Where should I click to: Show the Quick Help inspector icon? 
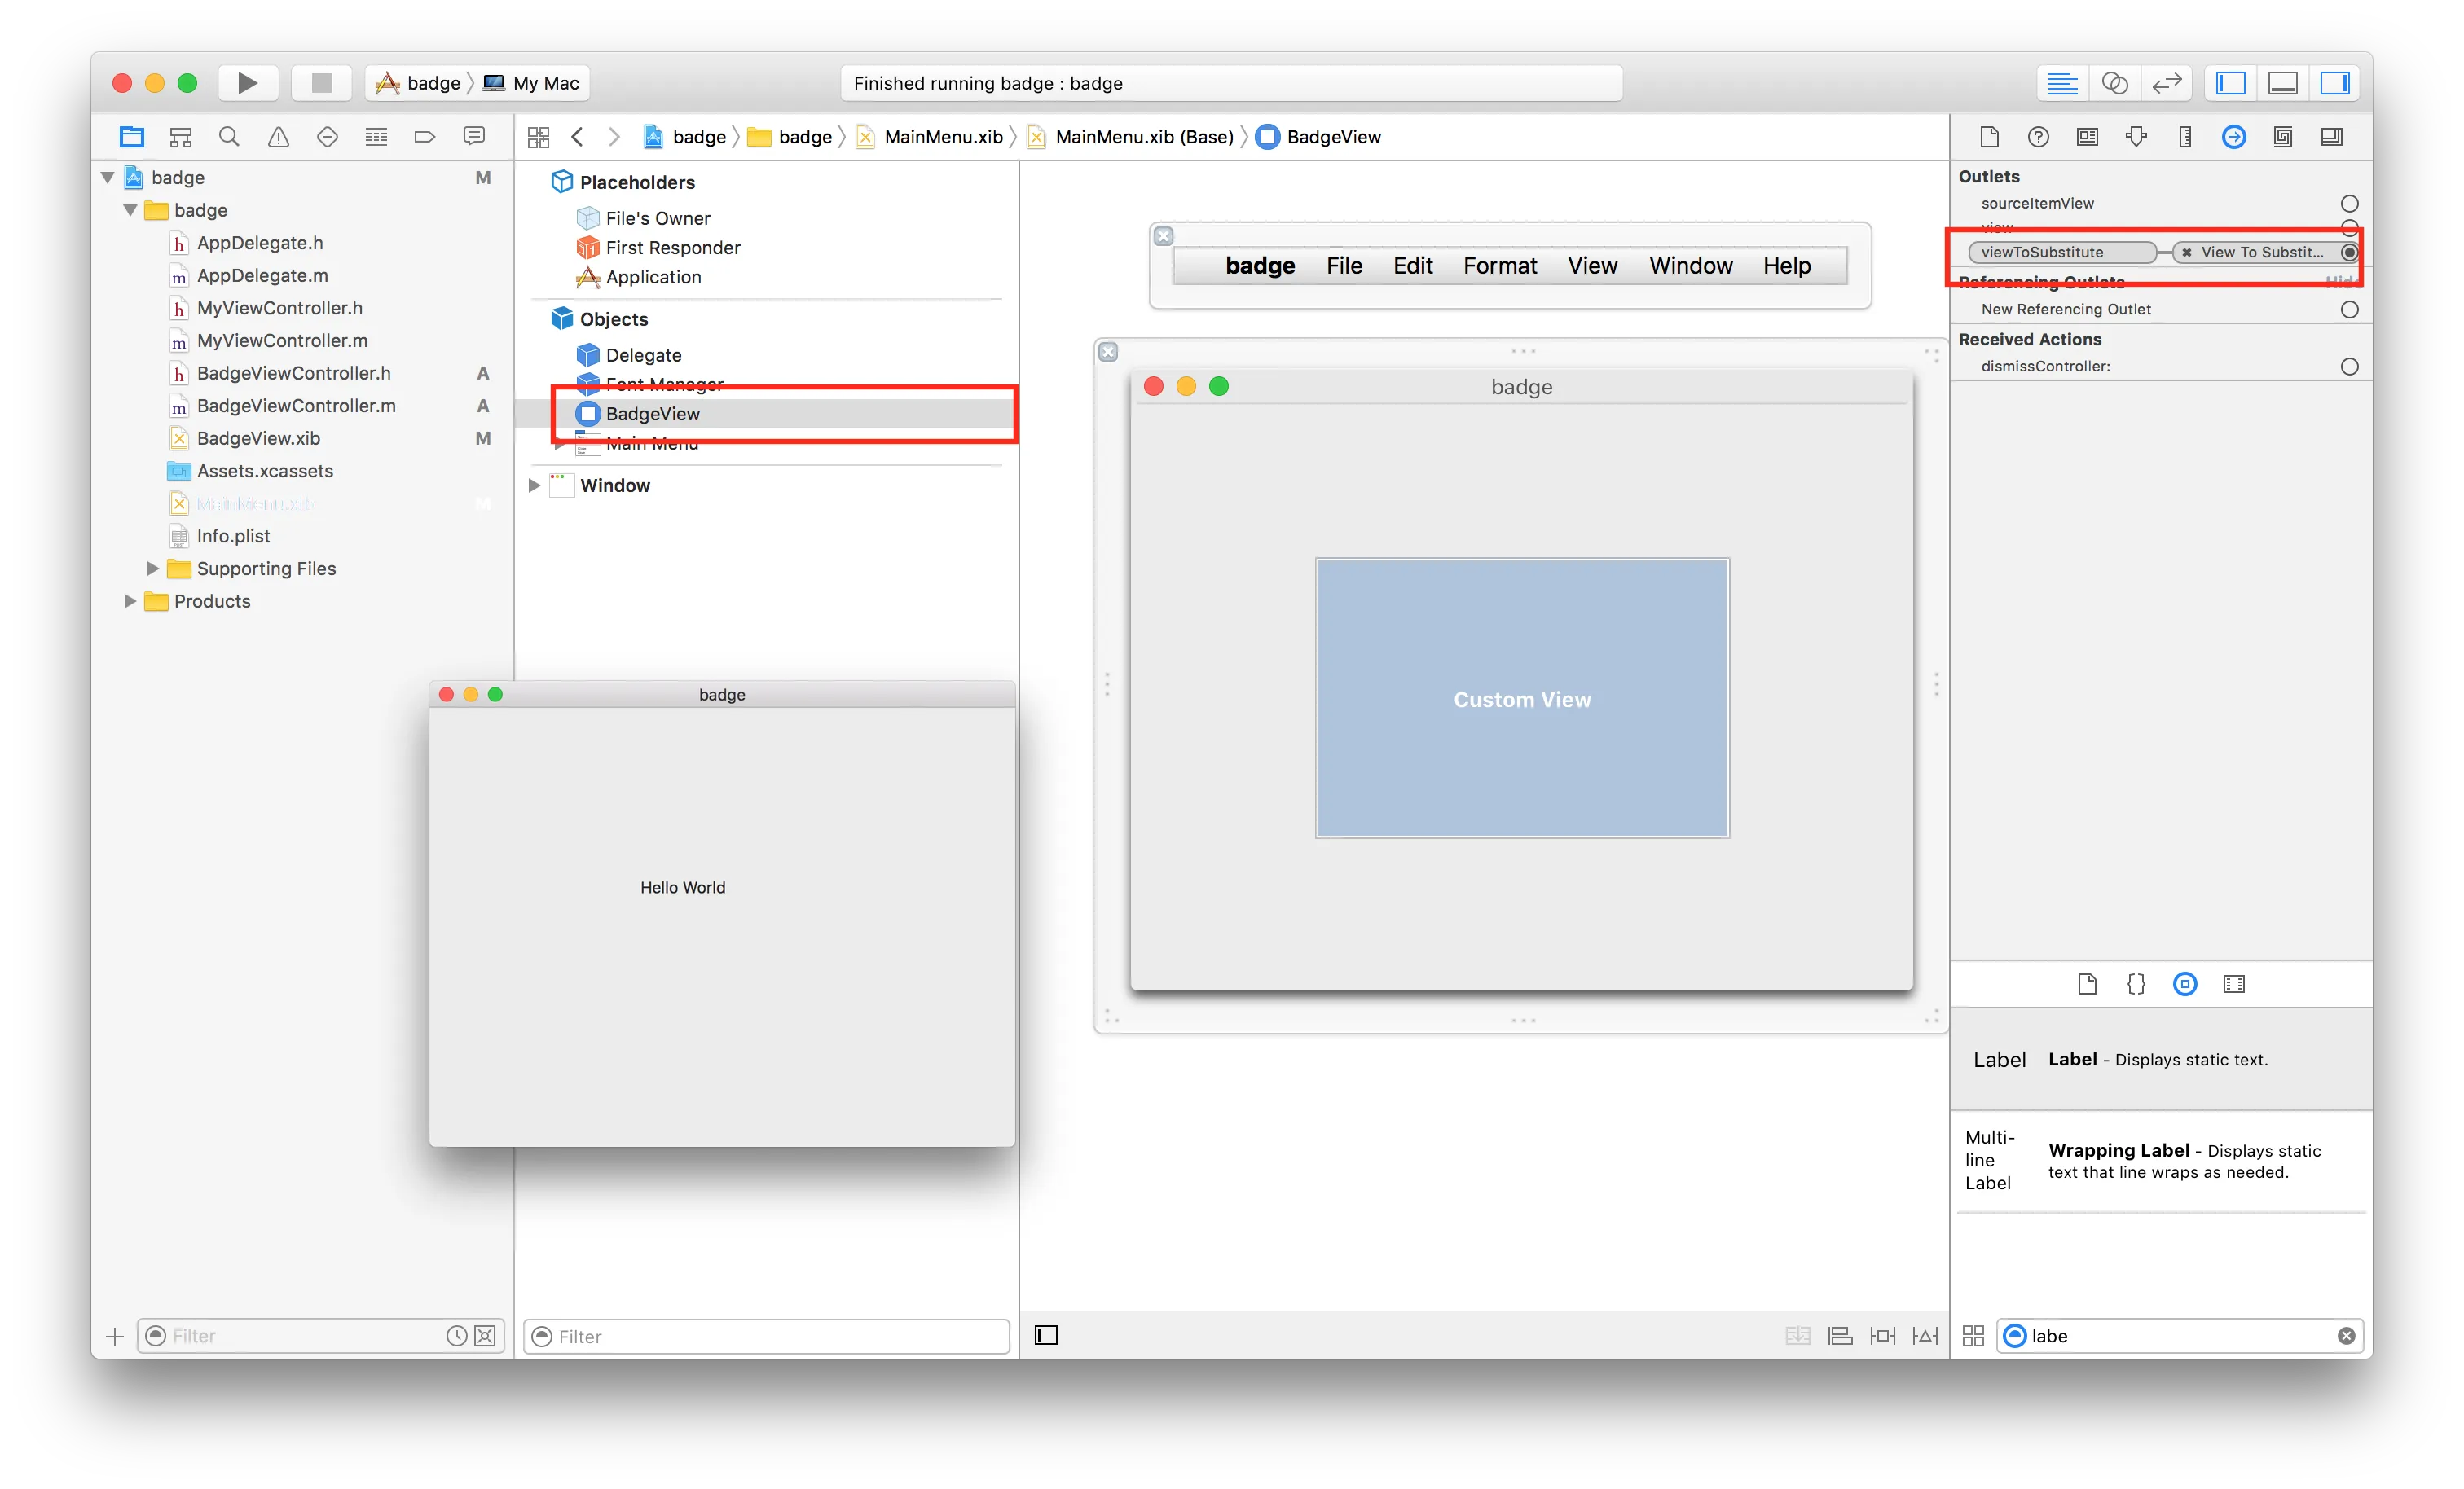coord(2038,137)
